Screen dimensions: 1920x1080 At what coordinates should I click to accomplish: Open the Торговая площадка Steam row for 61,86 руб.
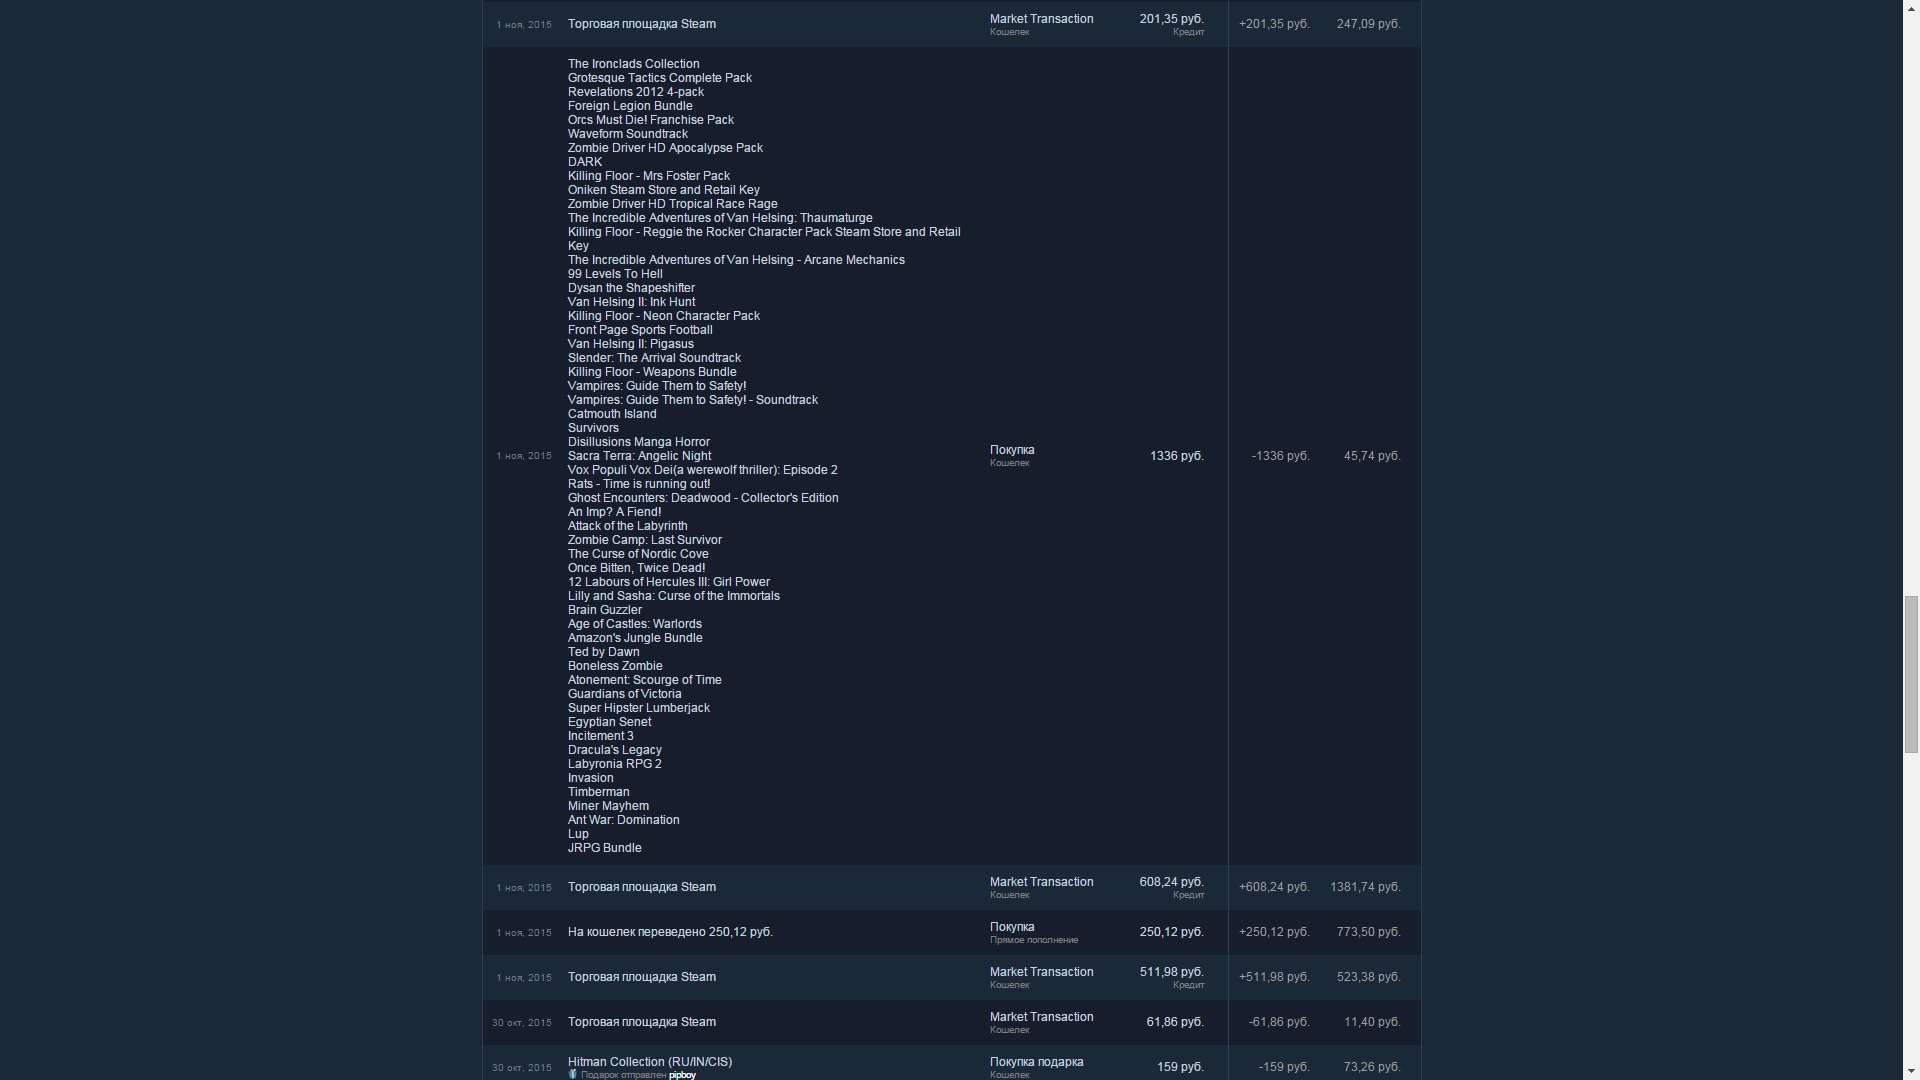951,1022
